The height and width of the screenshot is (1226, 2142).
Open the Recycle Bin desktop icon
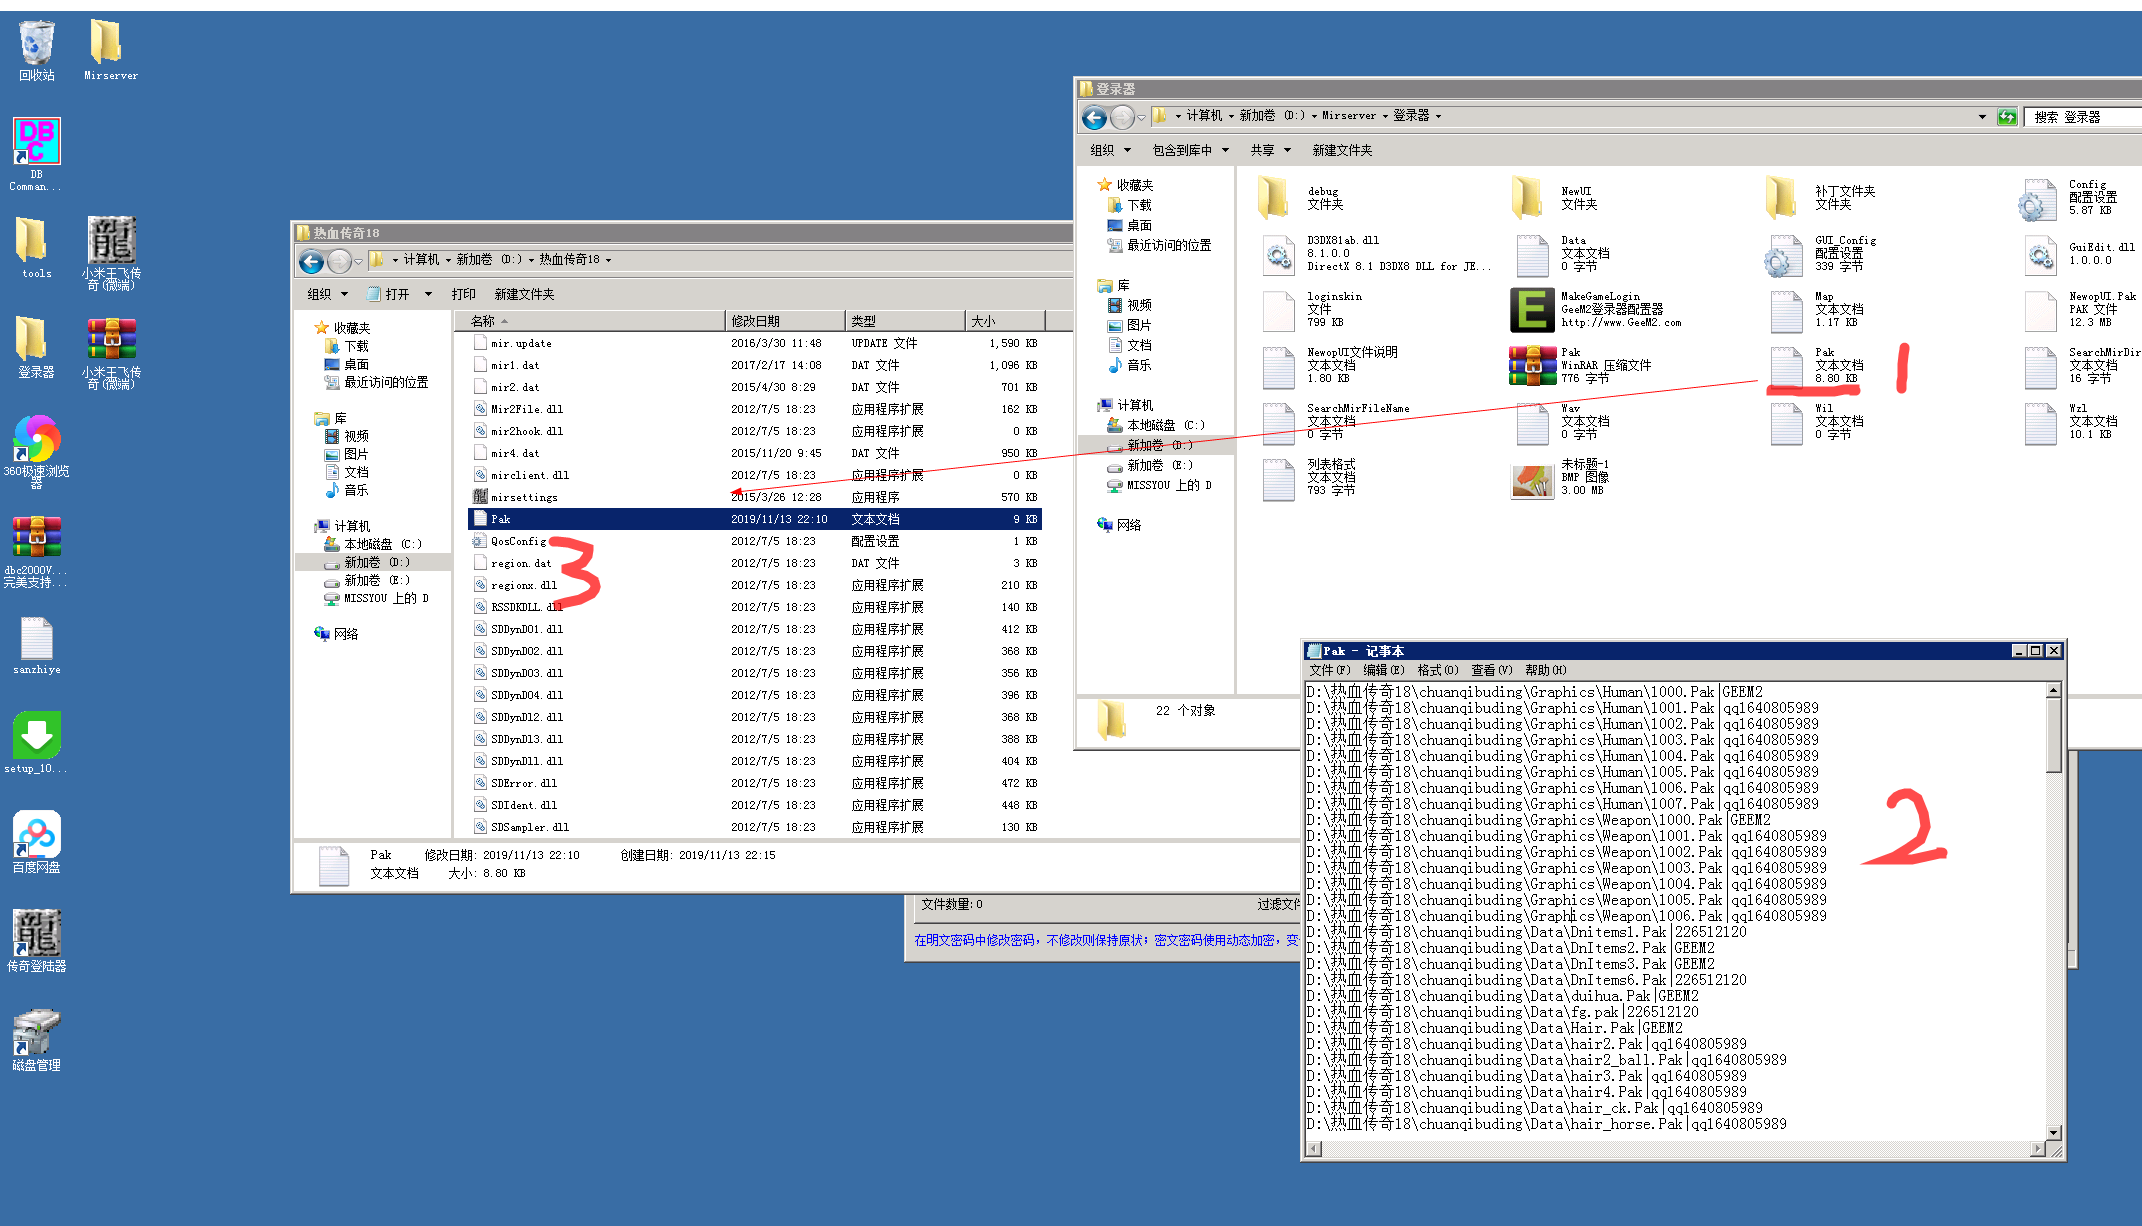37,50
